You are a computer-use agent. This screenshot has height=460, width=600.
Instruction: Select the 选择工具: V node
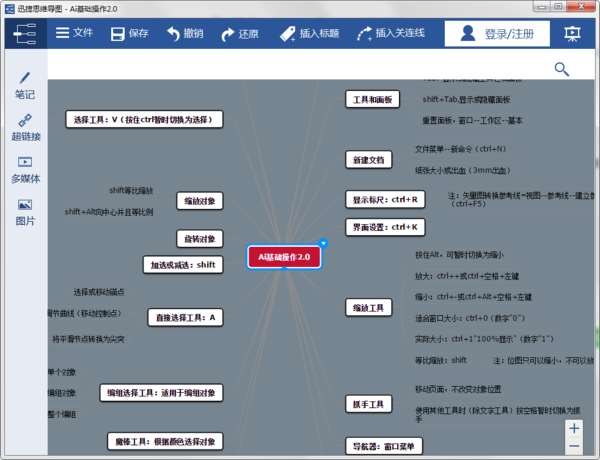click(x=144, y=119)
